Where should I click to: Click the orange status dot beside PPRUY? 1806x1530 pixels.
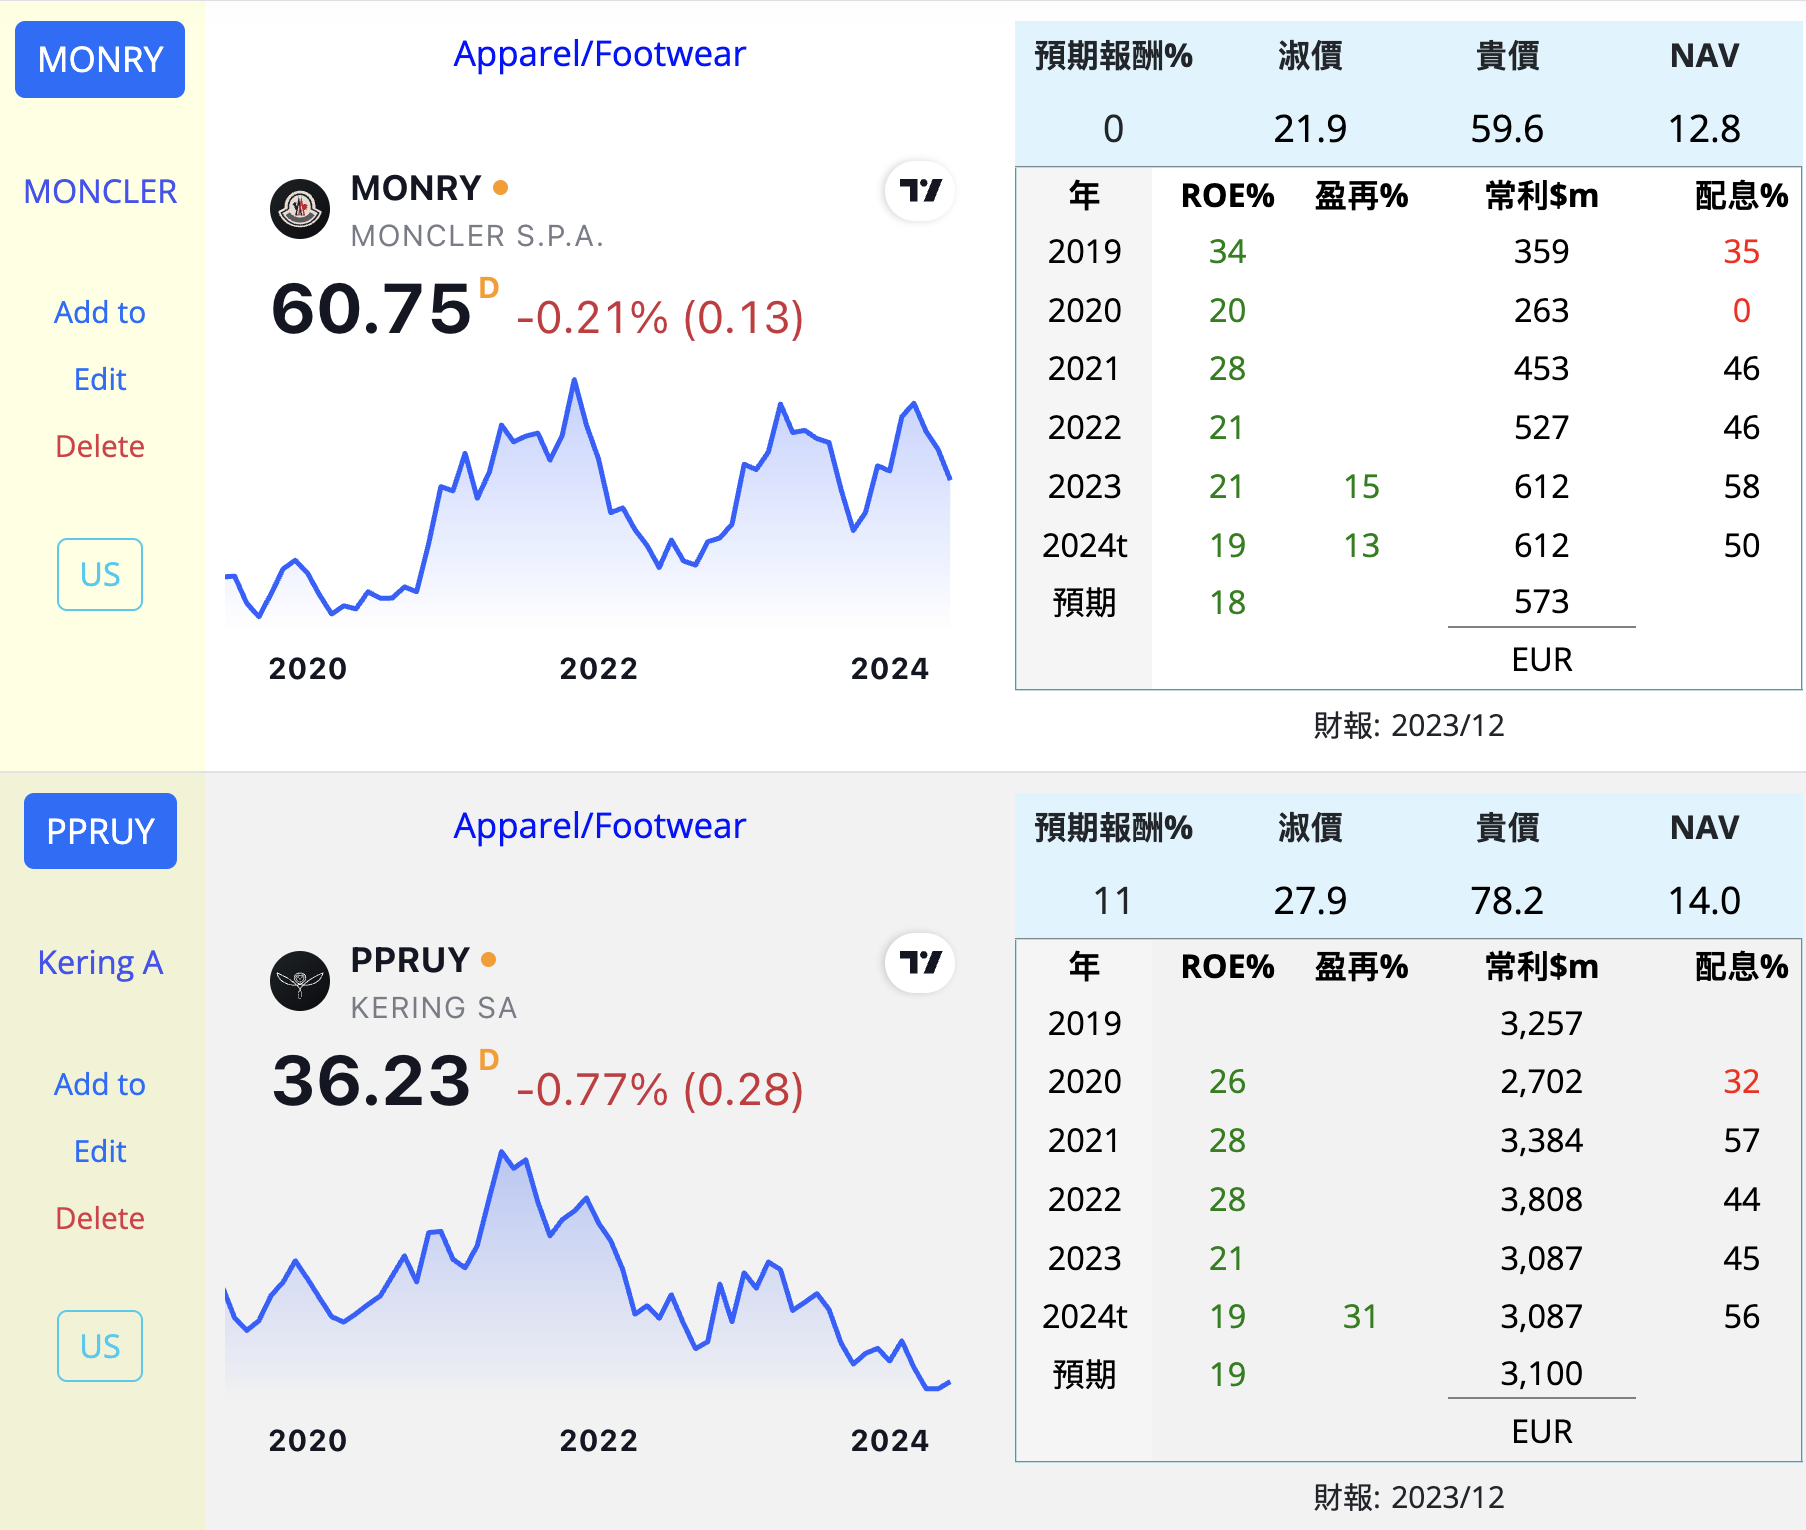click(489, 959)
